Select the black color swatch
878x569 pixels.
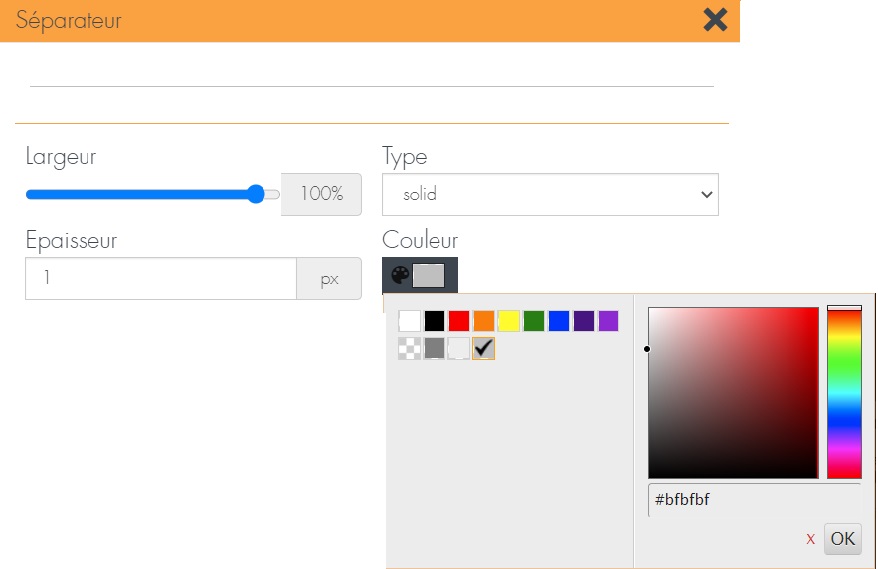(434, 321)
